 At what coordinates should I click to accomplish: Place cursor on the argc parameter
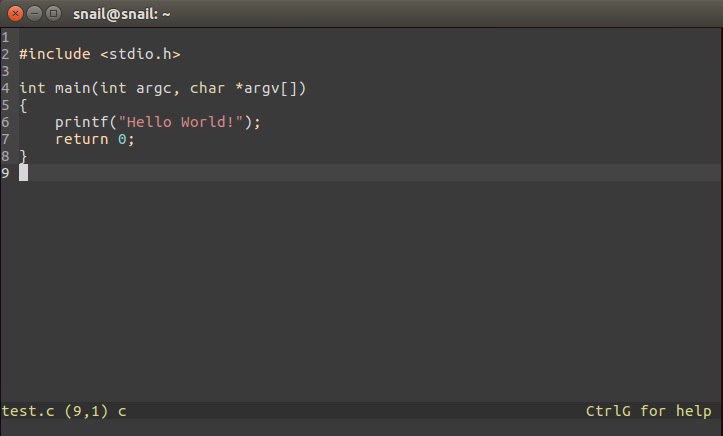pyautogui.click(x=154, y=88)
